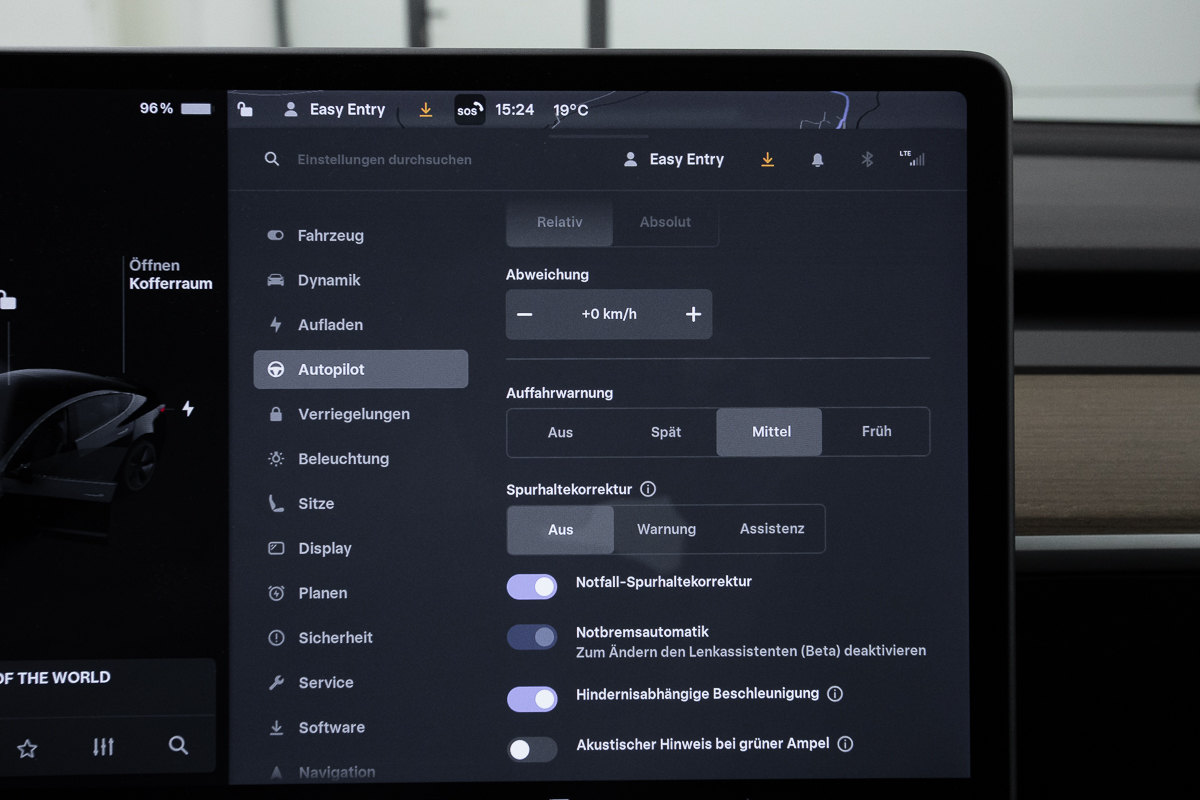1200x800 pixels.
Task: Tap the 19°C temperature reading
Action: click(x=571, y=110)
